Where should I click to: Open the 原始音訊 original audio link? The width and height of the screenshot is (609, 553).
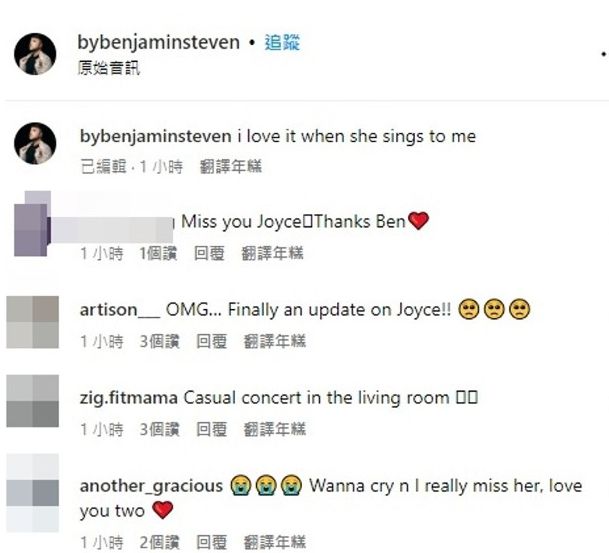point(109,68)
